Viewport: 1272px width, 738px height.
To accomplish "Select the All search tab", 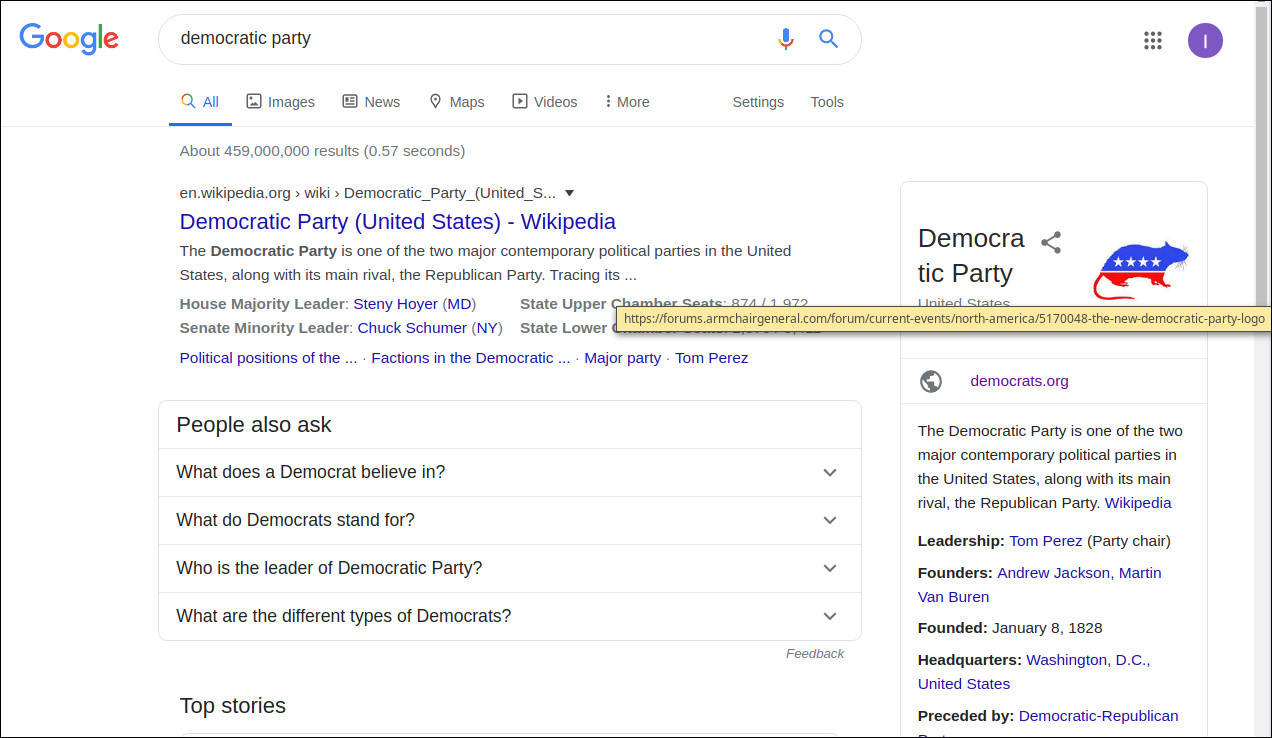I will [200, 102].
